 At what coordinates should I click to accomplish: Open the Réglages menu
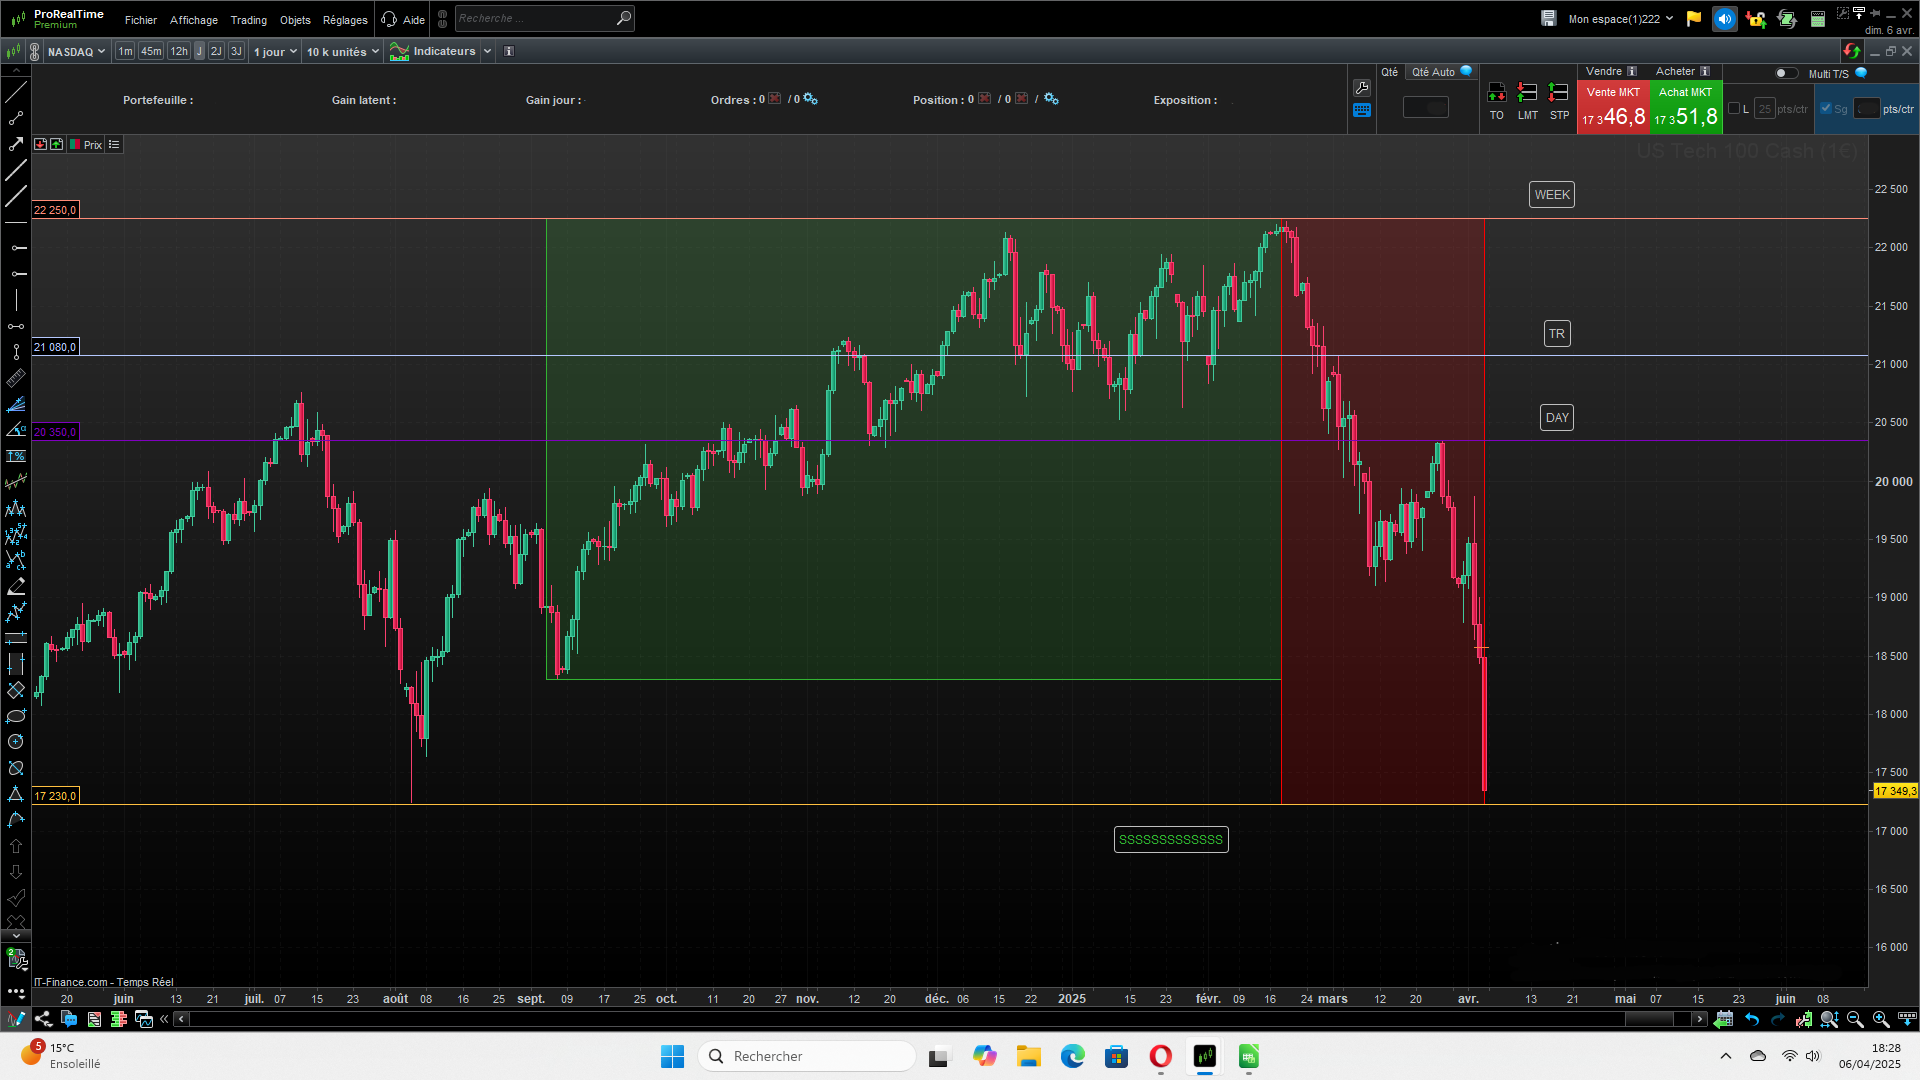345,20
